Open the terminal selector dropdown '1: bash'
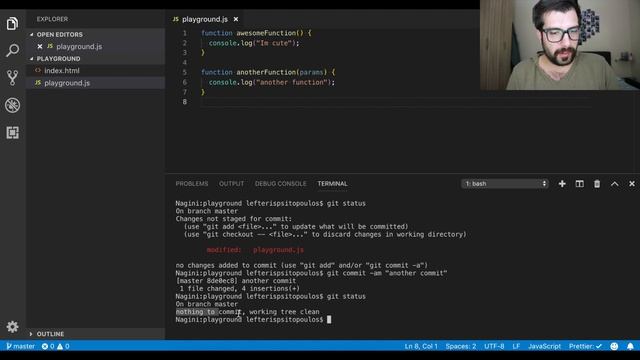The image size is (640, 360). (505, 184)
